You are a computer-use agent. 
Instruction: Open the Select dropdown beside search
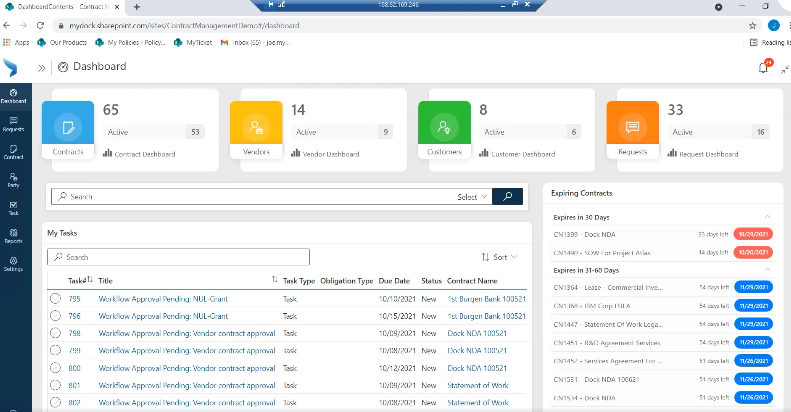pos(472,197)
